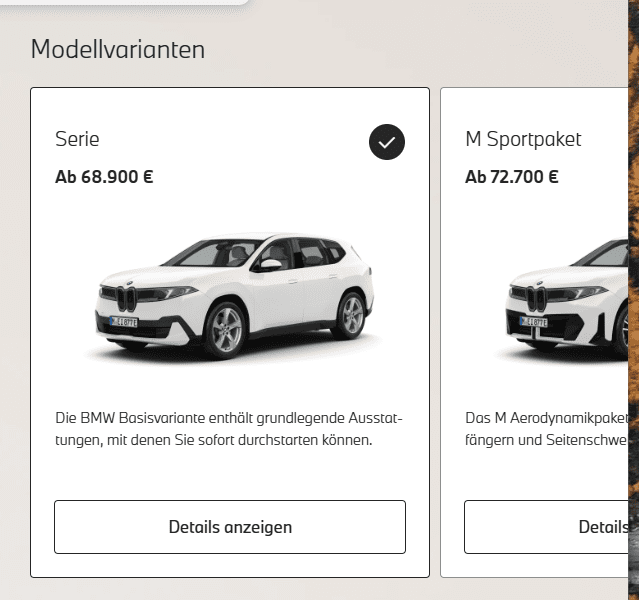The width and height of the screenshot is (639, 600).
Task: Click the Modellvarianten heading
Action: click(118, 49)
